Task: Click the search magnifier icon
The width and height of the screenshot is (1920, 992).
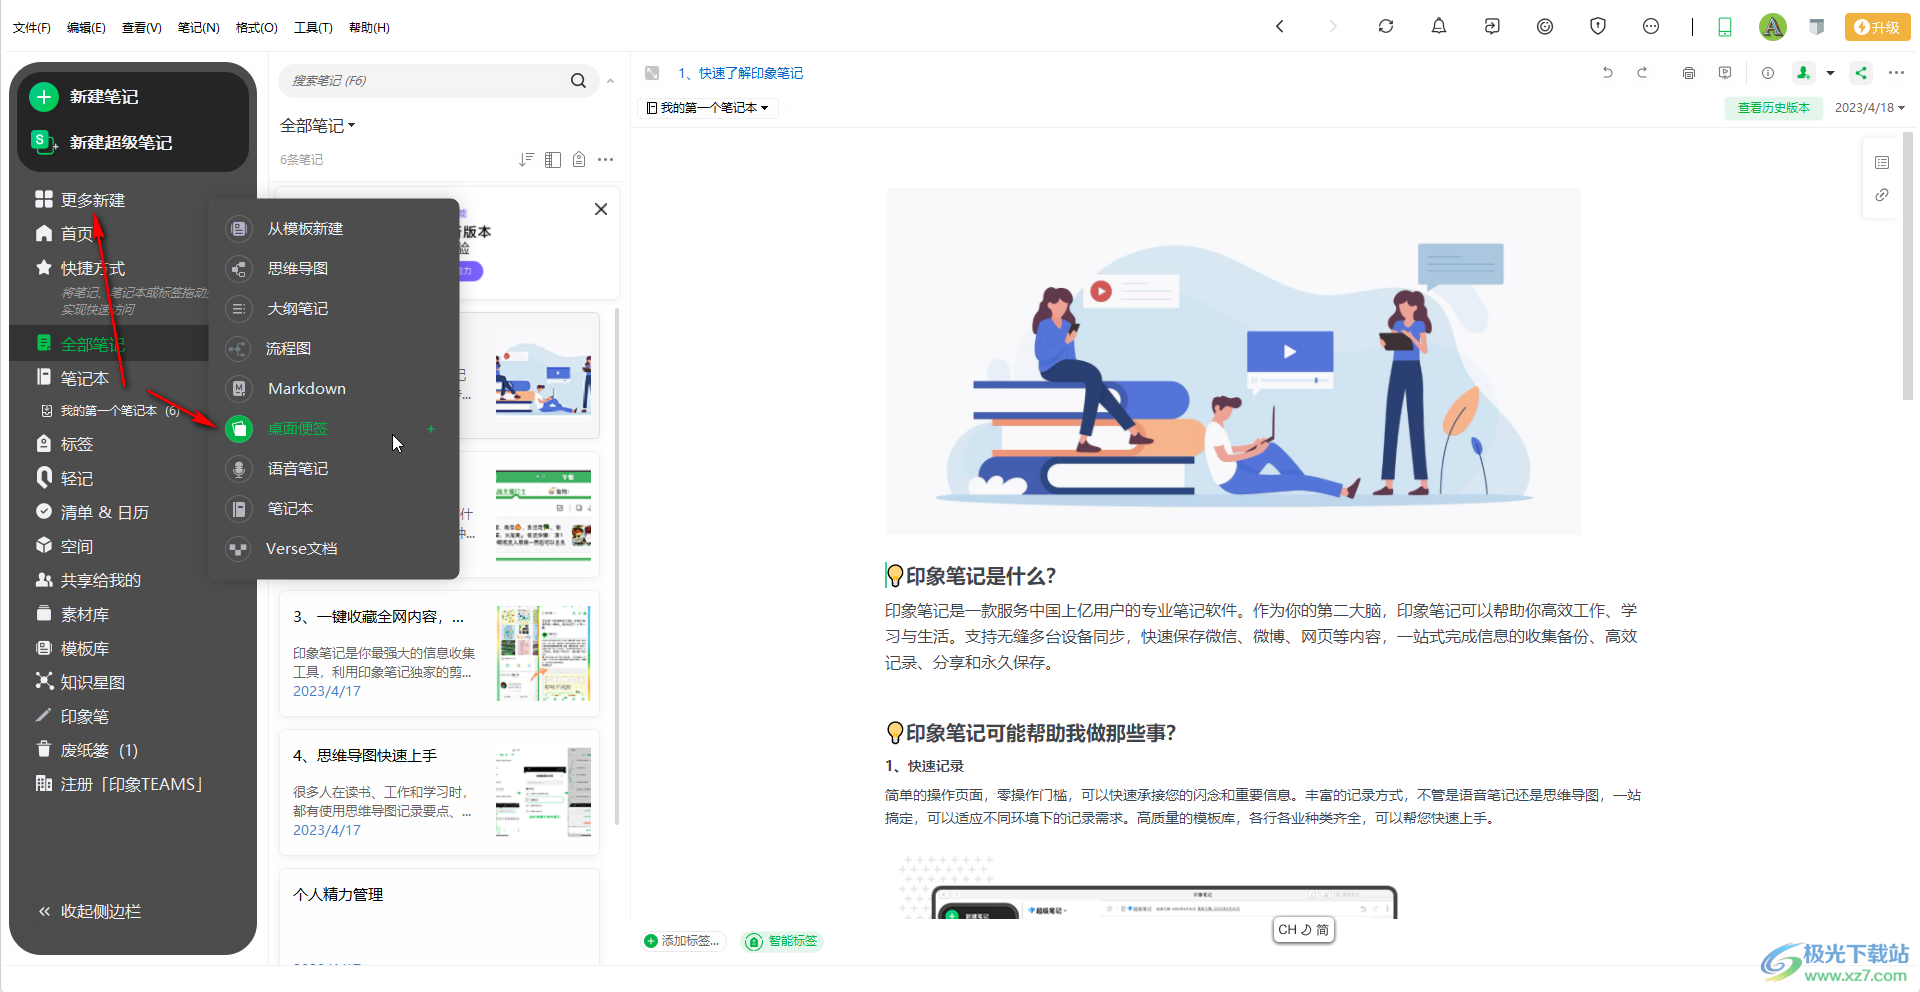Action: 578,81
